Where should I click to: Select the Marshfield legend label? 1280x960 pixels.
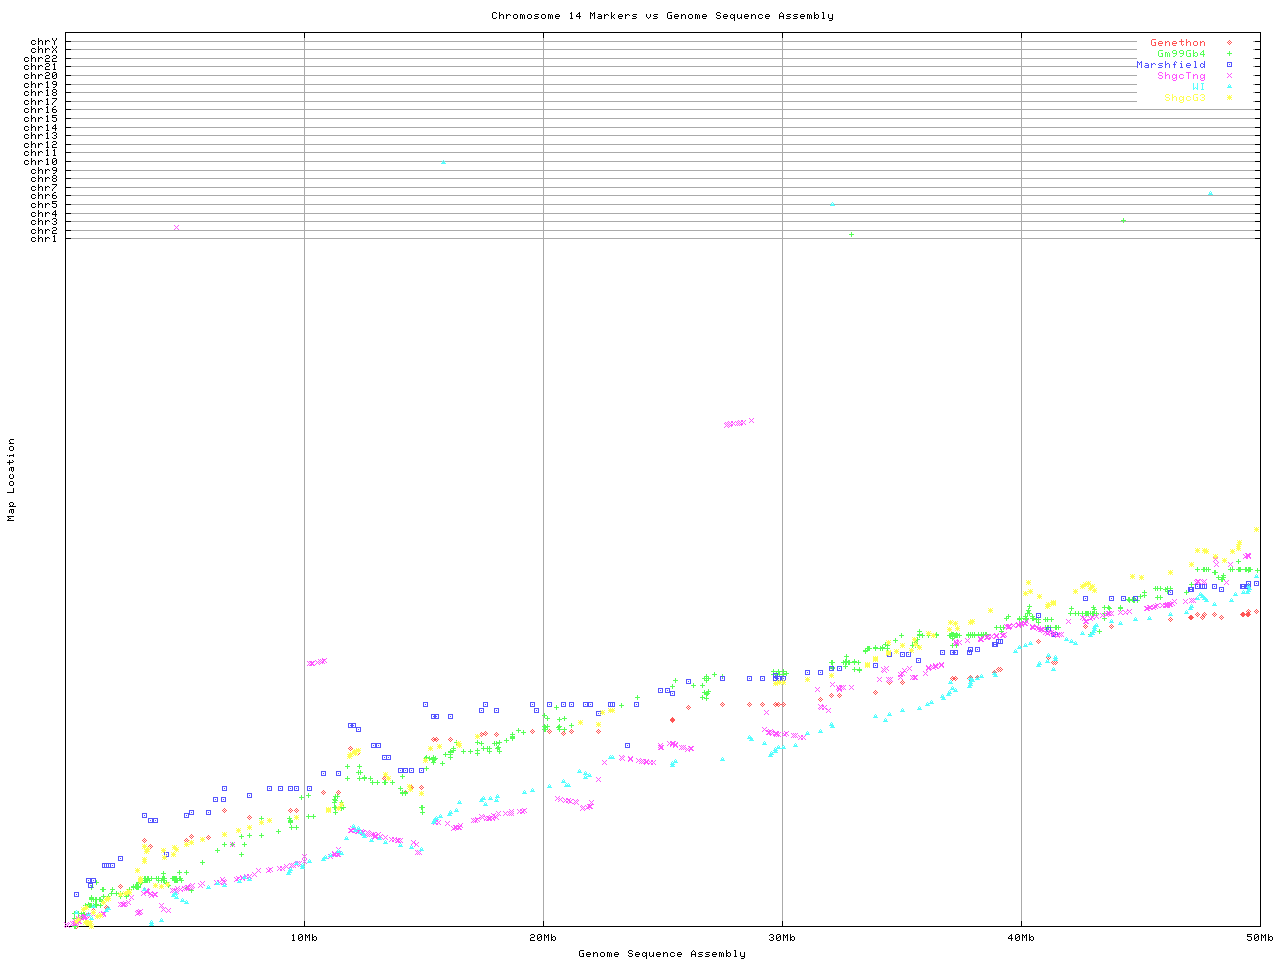[1170, 65]
